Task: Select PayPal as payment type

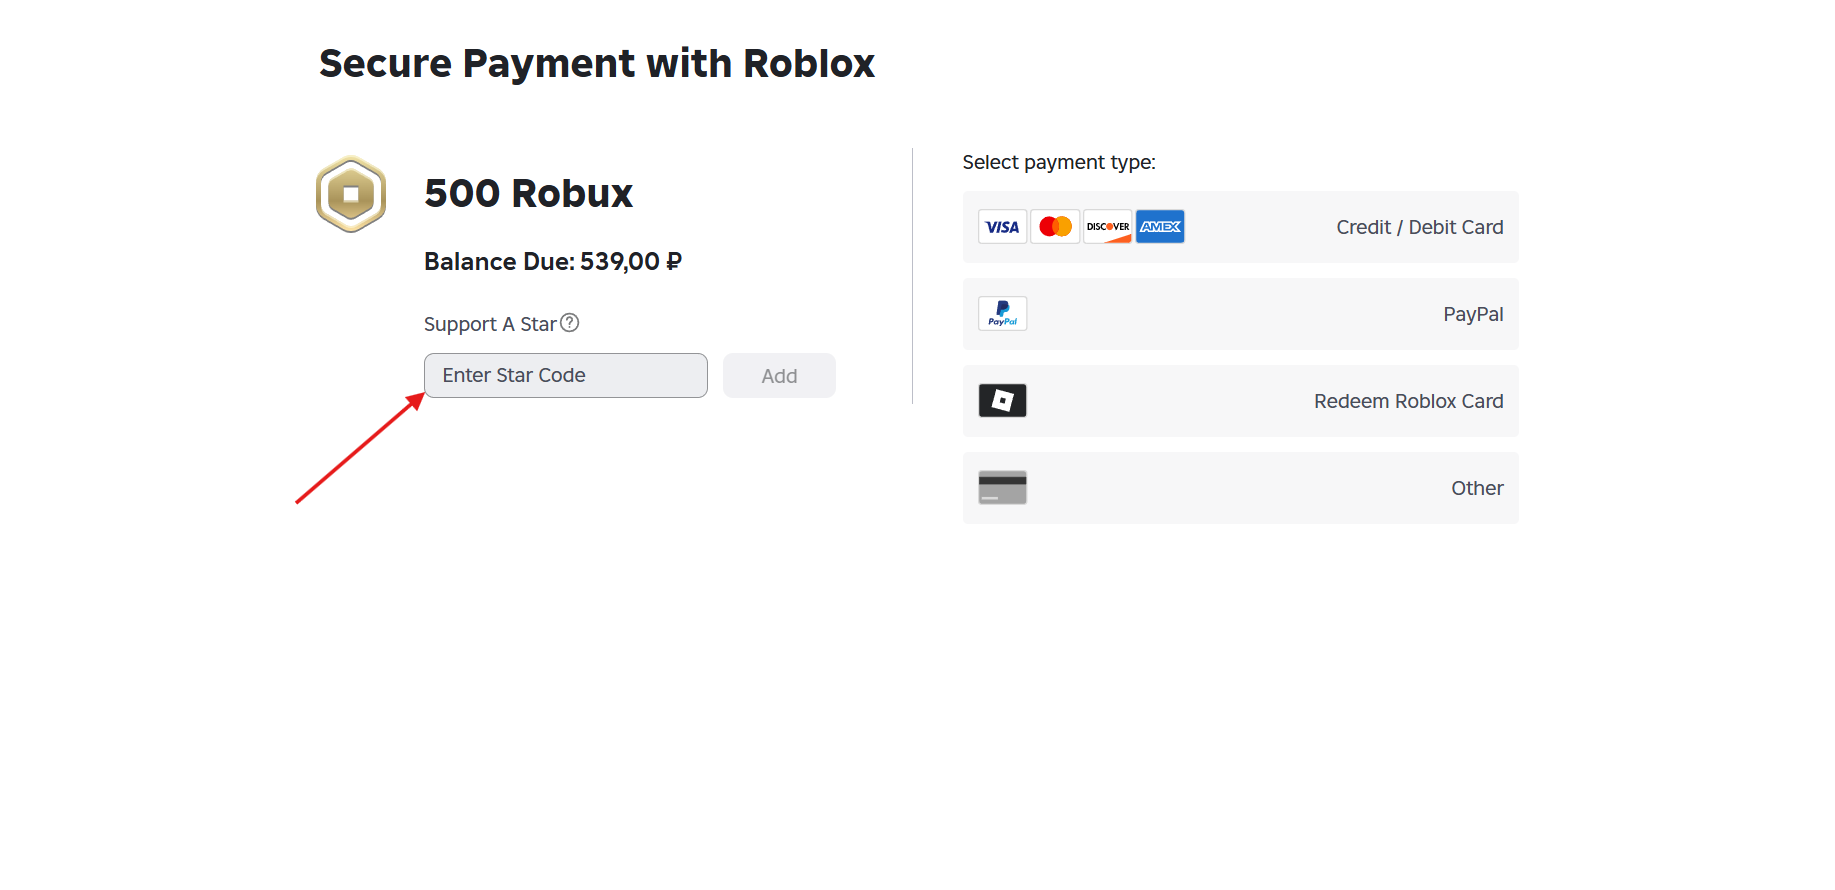Action: coord(1240,314)
